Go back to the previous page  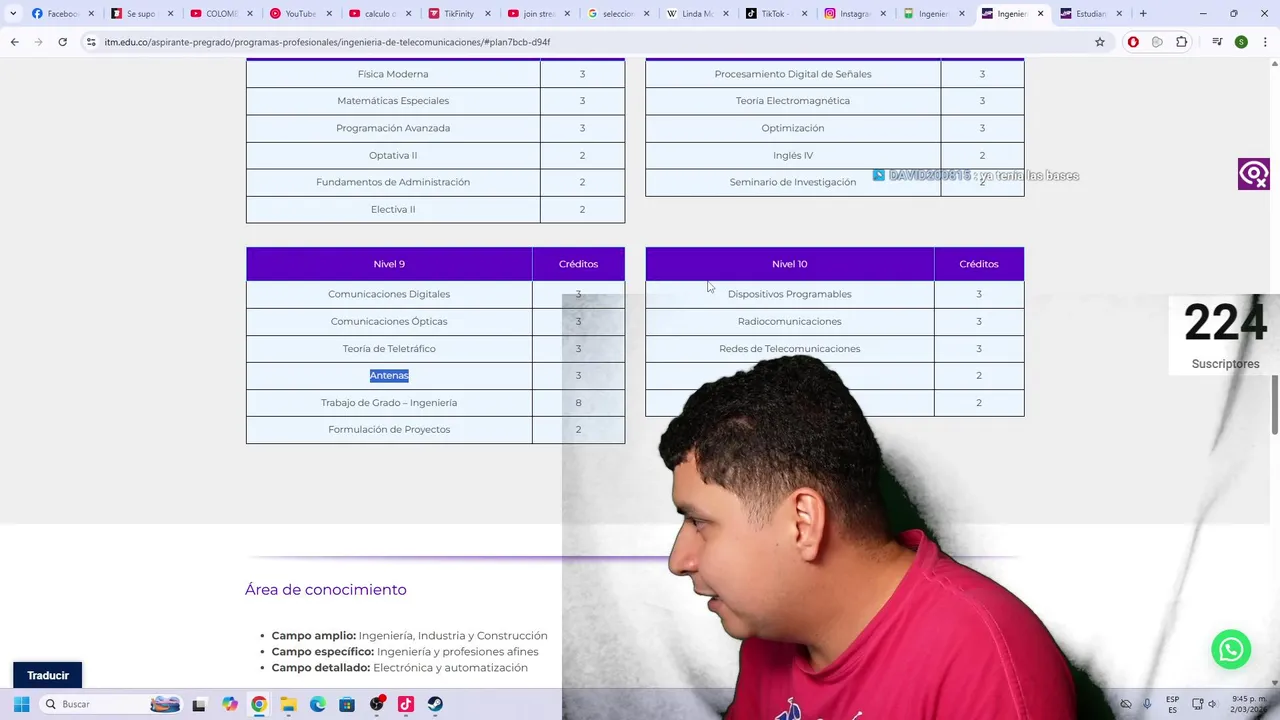pos(14,42)
